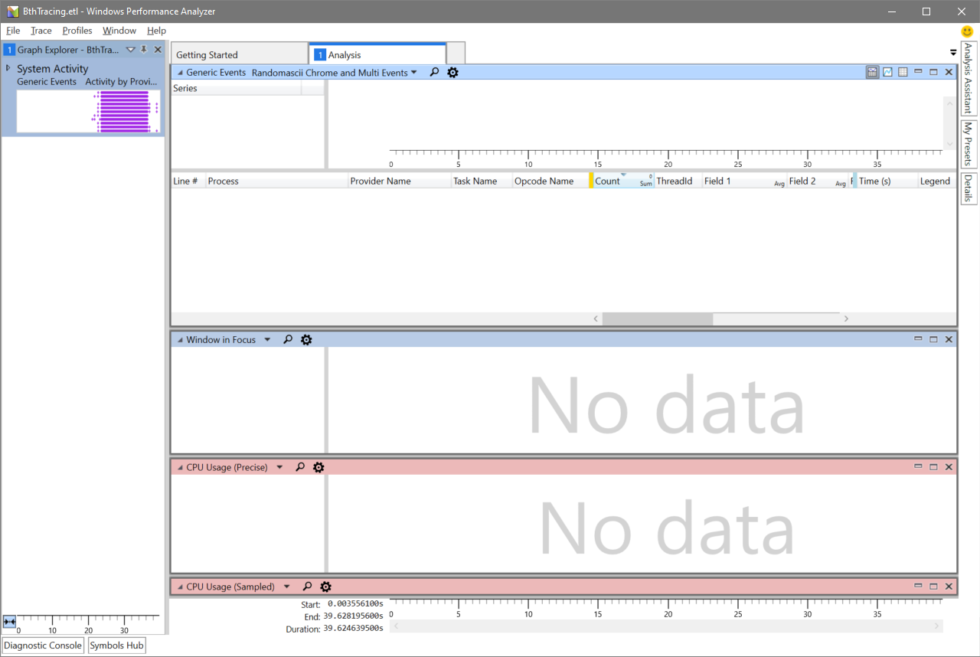Click the search magnifier in CPU Usage (Sampled)

(x=306, y=586)
